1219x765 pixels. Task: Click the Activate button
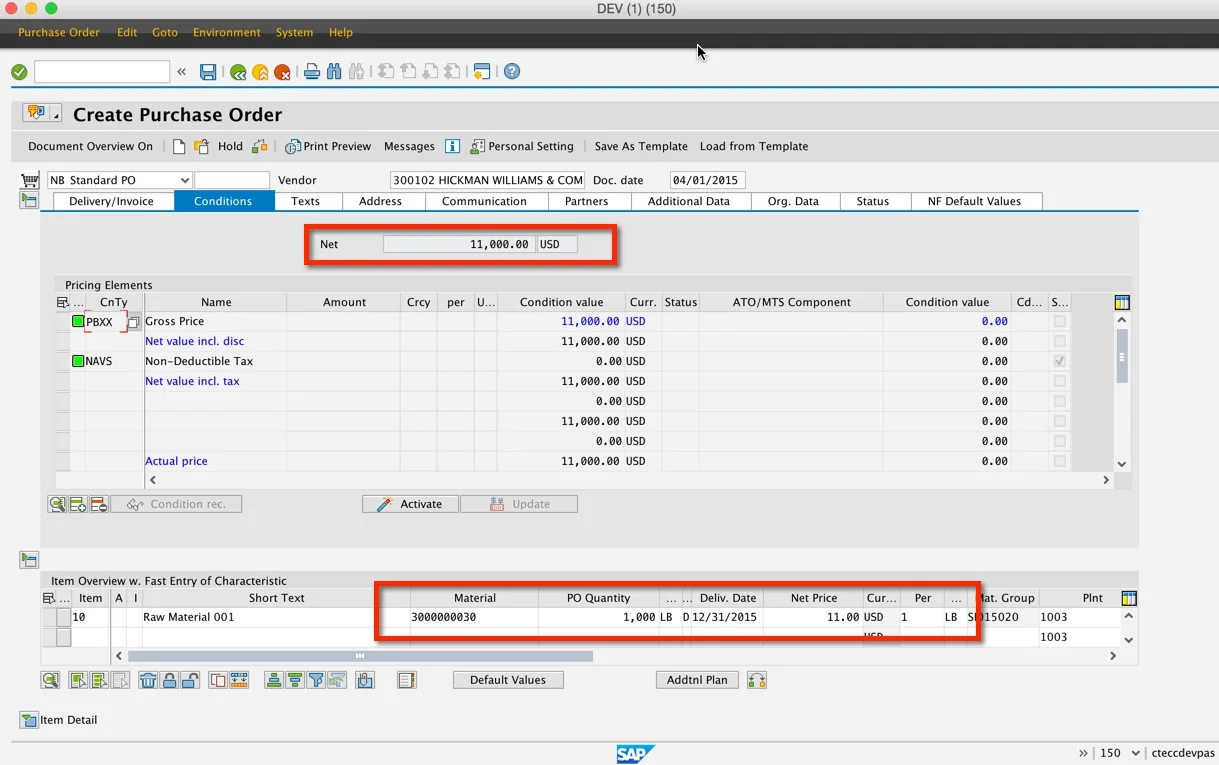410,504
